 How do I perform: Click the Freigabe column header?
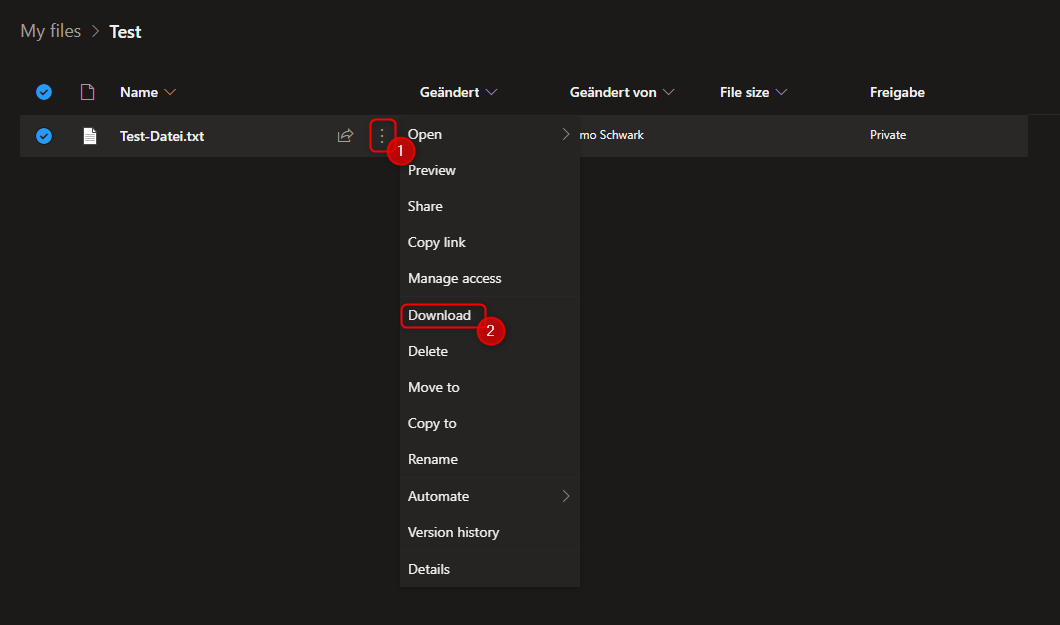coord(897,92)
